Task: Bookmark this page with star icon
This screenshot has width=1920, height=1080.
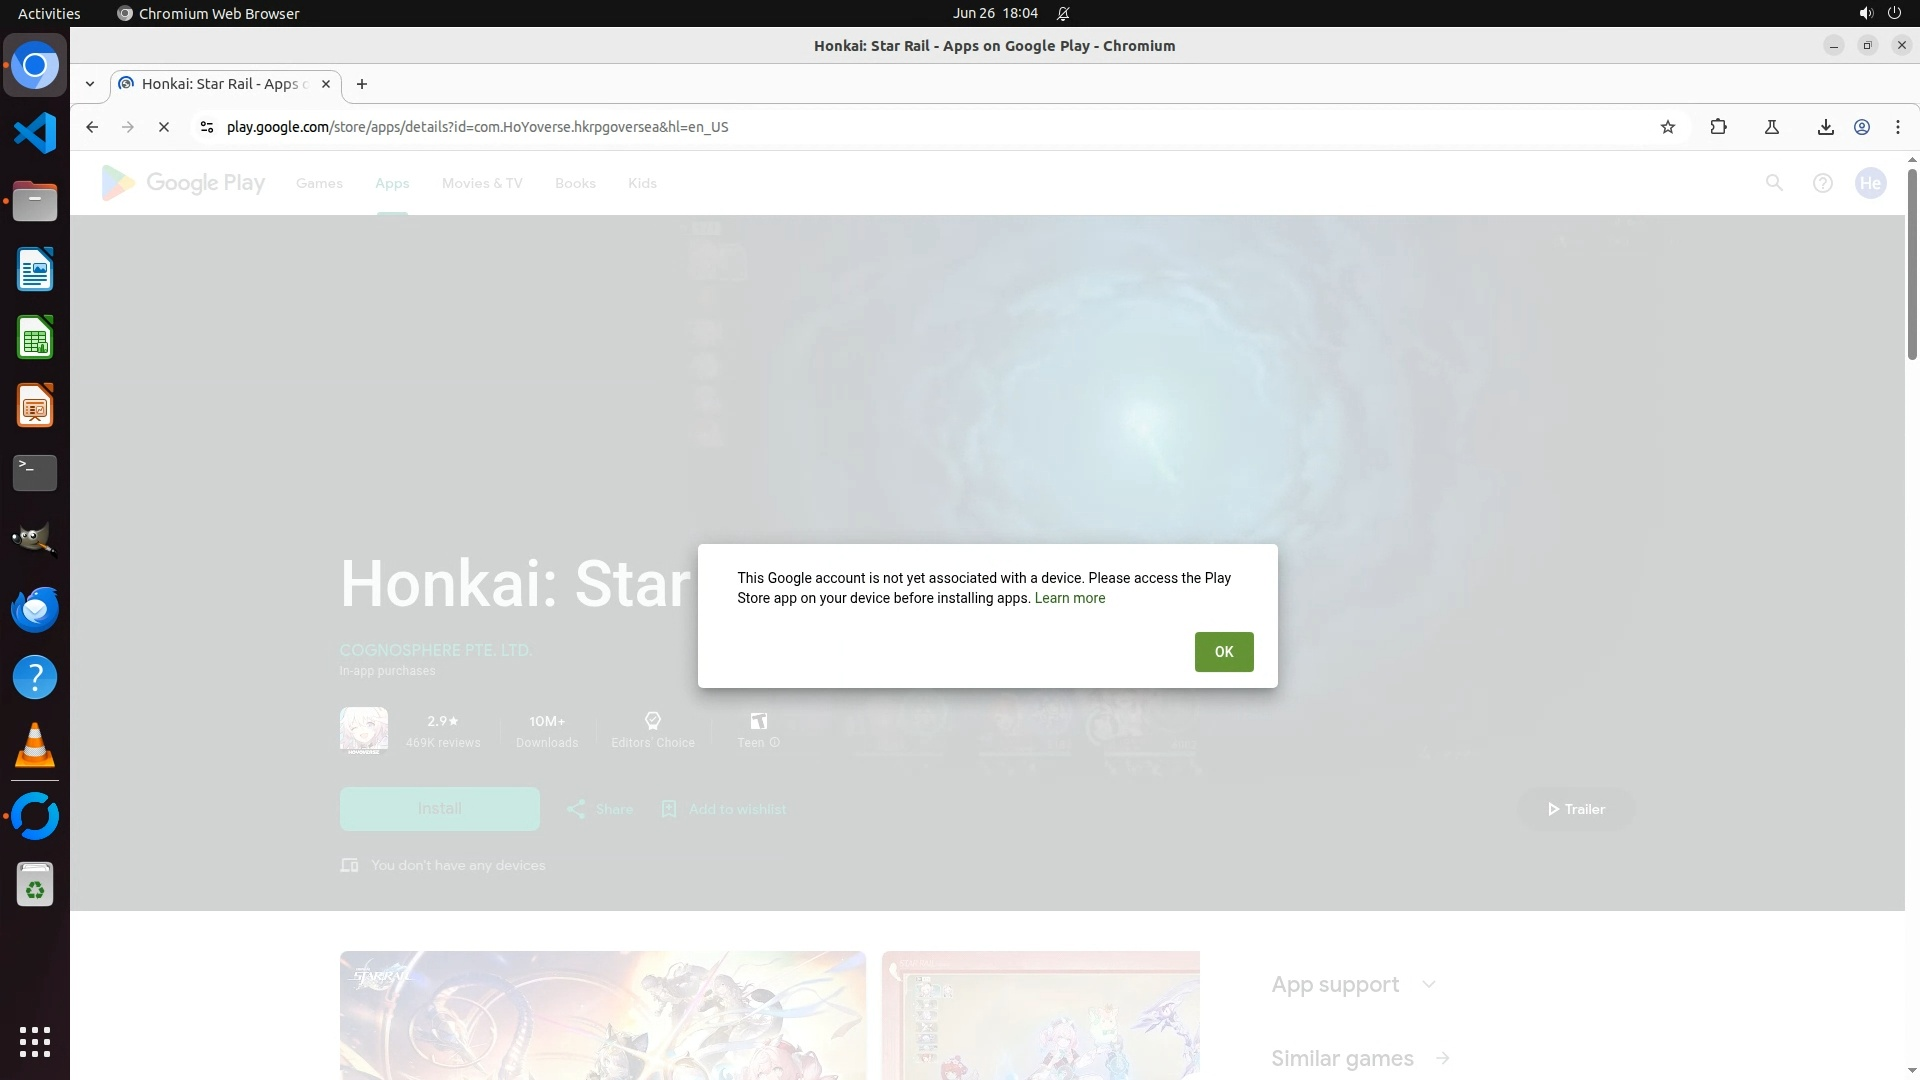Action: pos(1667,127)
